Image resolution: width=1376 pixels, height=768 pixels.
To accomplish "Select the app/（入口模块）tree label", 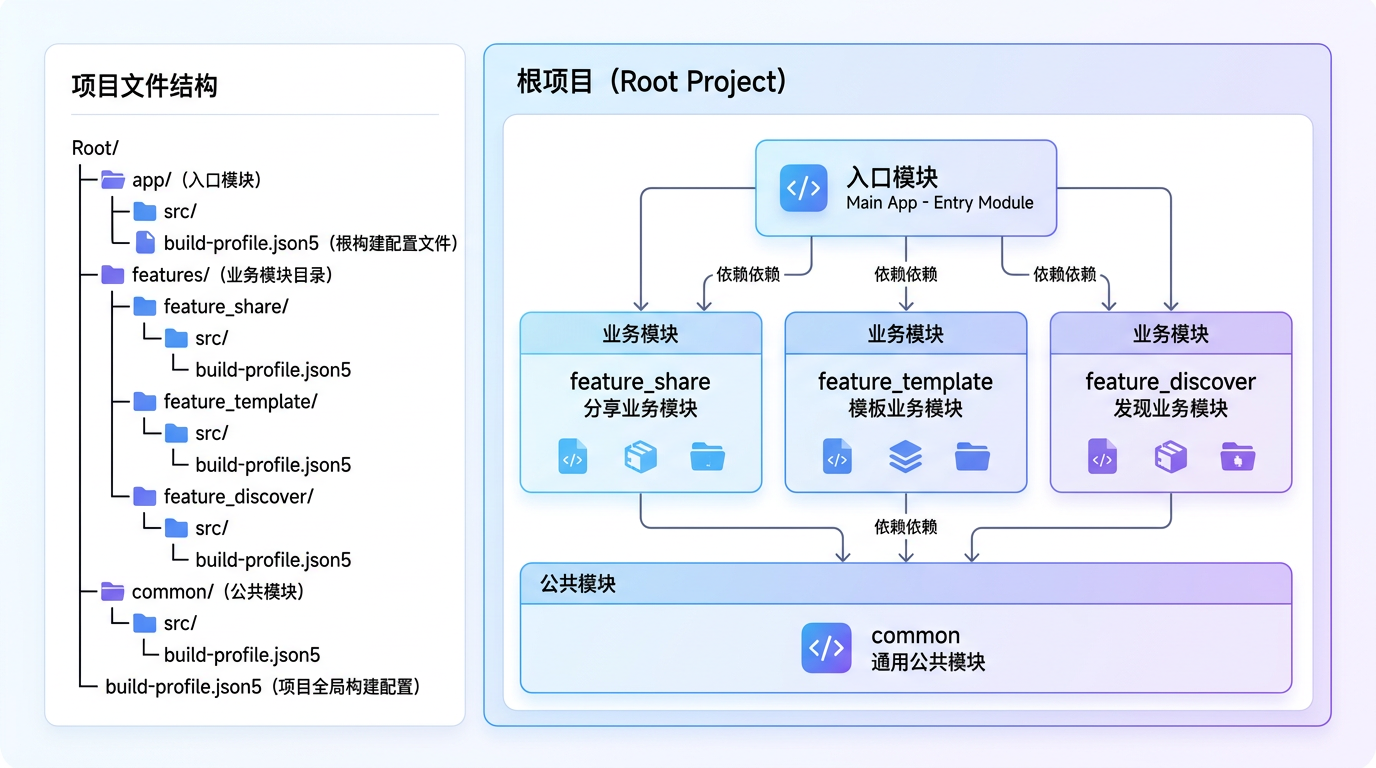I will coord(197,180).
